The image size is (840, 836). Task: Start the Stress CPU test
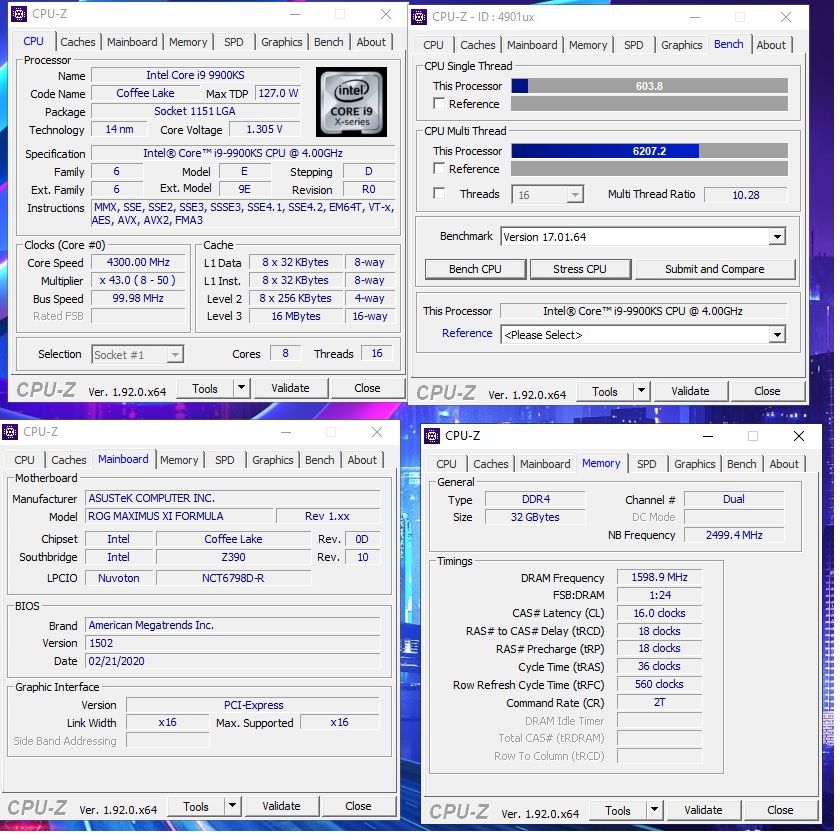pos(580,269)
